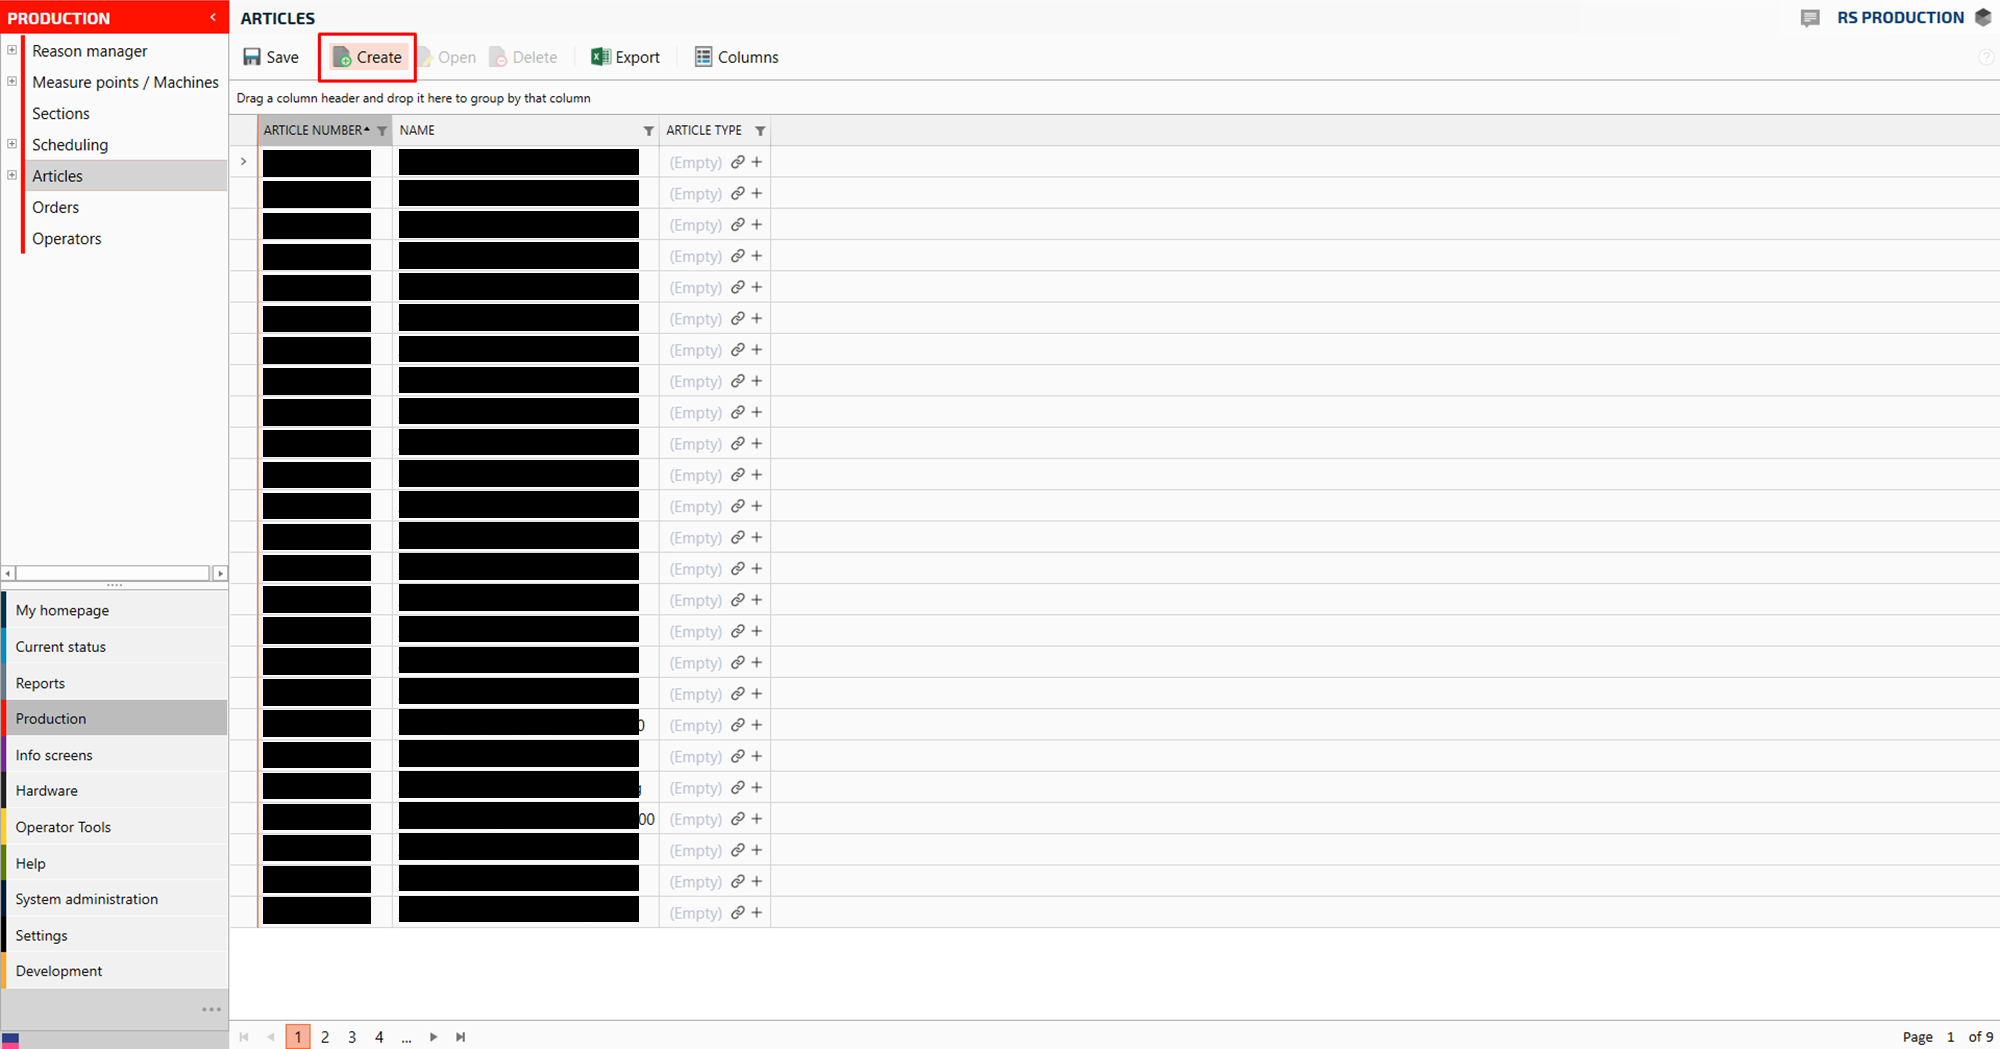Screen dimensions: 2000x1049
Task: Expand Measure points / Machines node
Action: (x=12, y=82)
